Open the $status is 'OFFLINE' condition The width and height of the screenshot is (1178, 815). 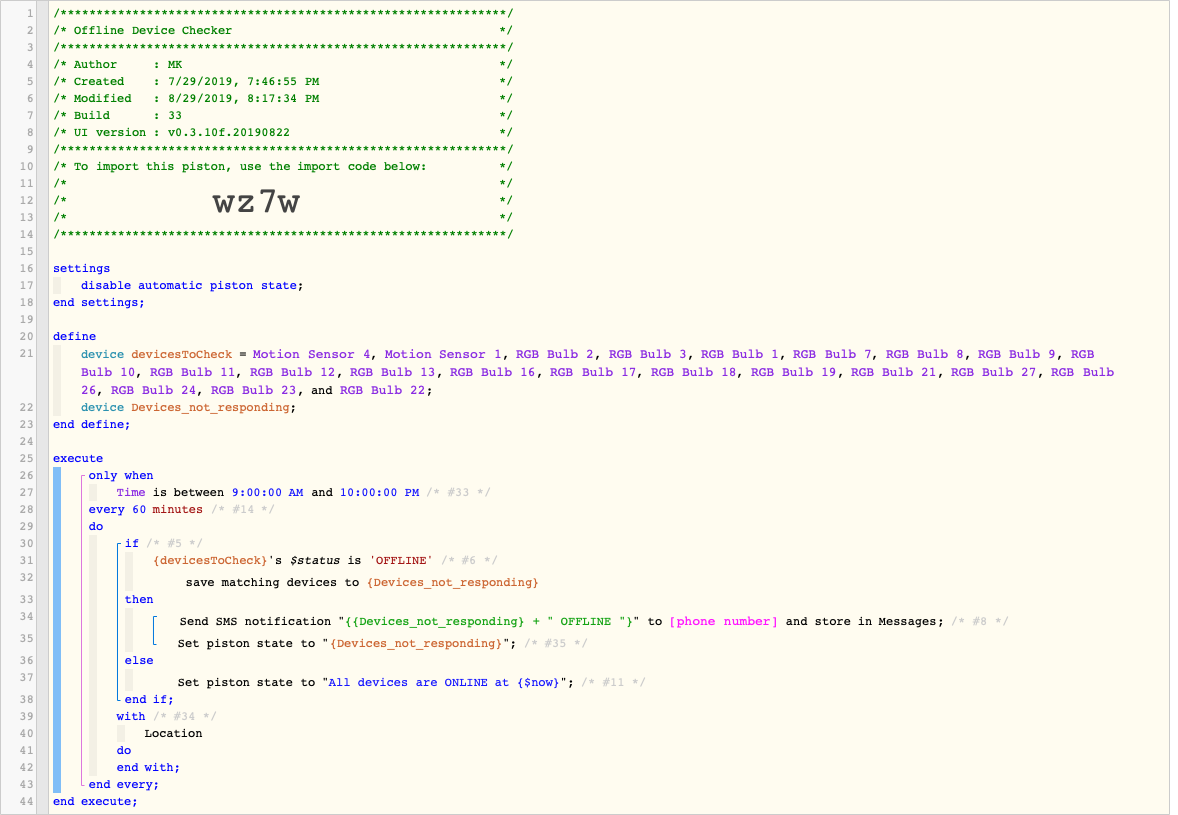tap(292, 560)
